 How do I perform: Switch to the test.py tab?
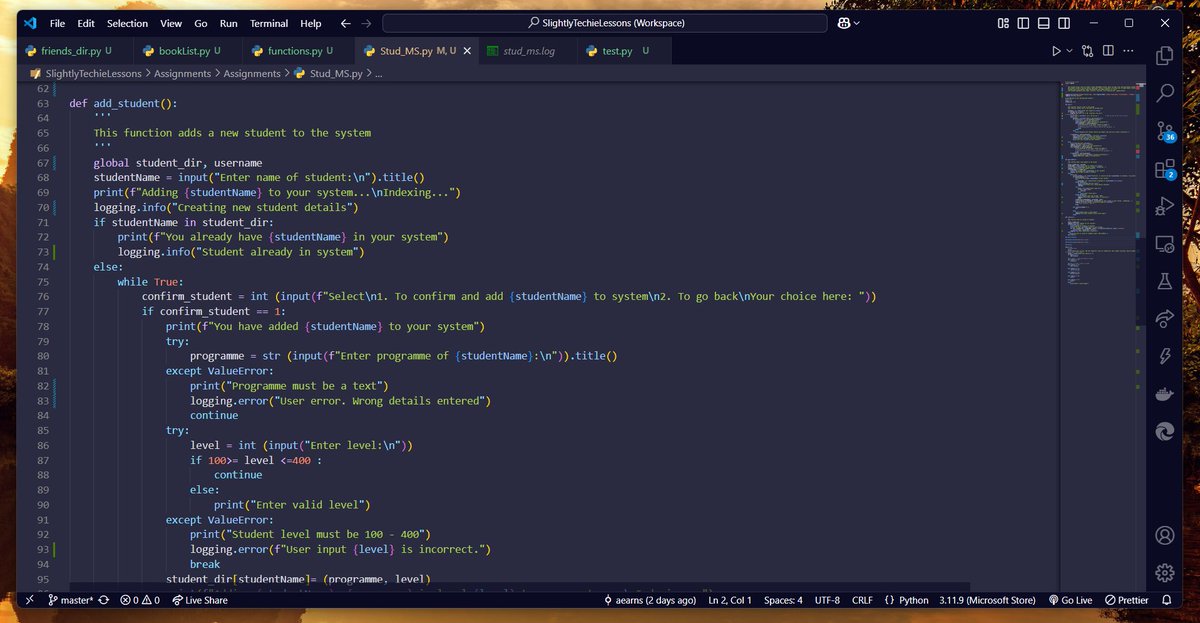click(x=624, y=50)
